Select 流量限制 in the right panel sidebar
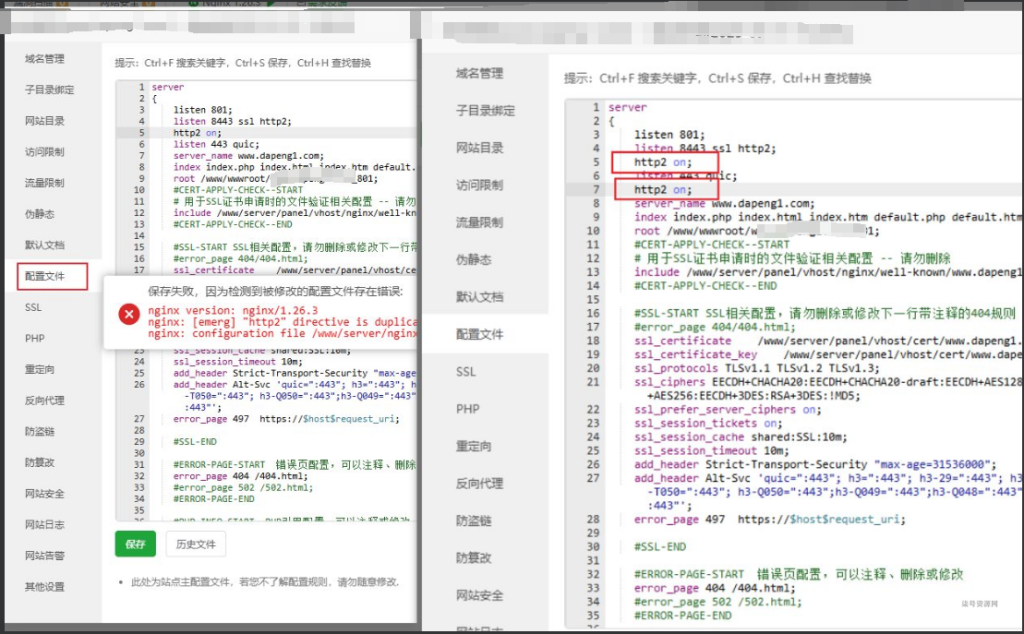 click(x=480, y=222)
